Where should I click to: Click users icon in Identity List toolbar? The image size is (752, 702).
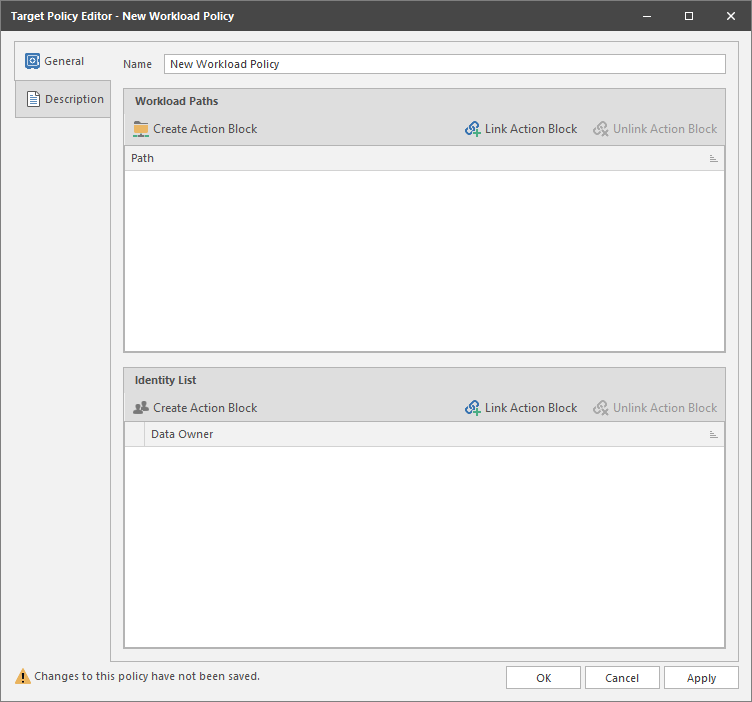[x=141, y=408]
